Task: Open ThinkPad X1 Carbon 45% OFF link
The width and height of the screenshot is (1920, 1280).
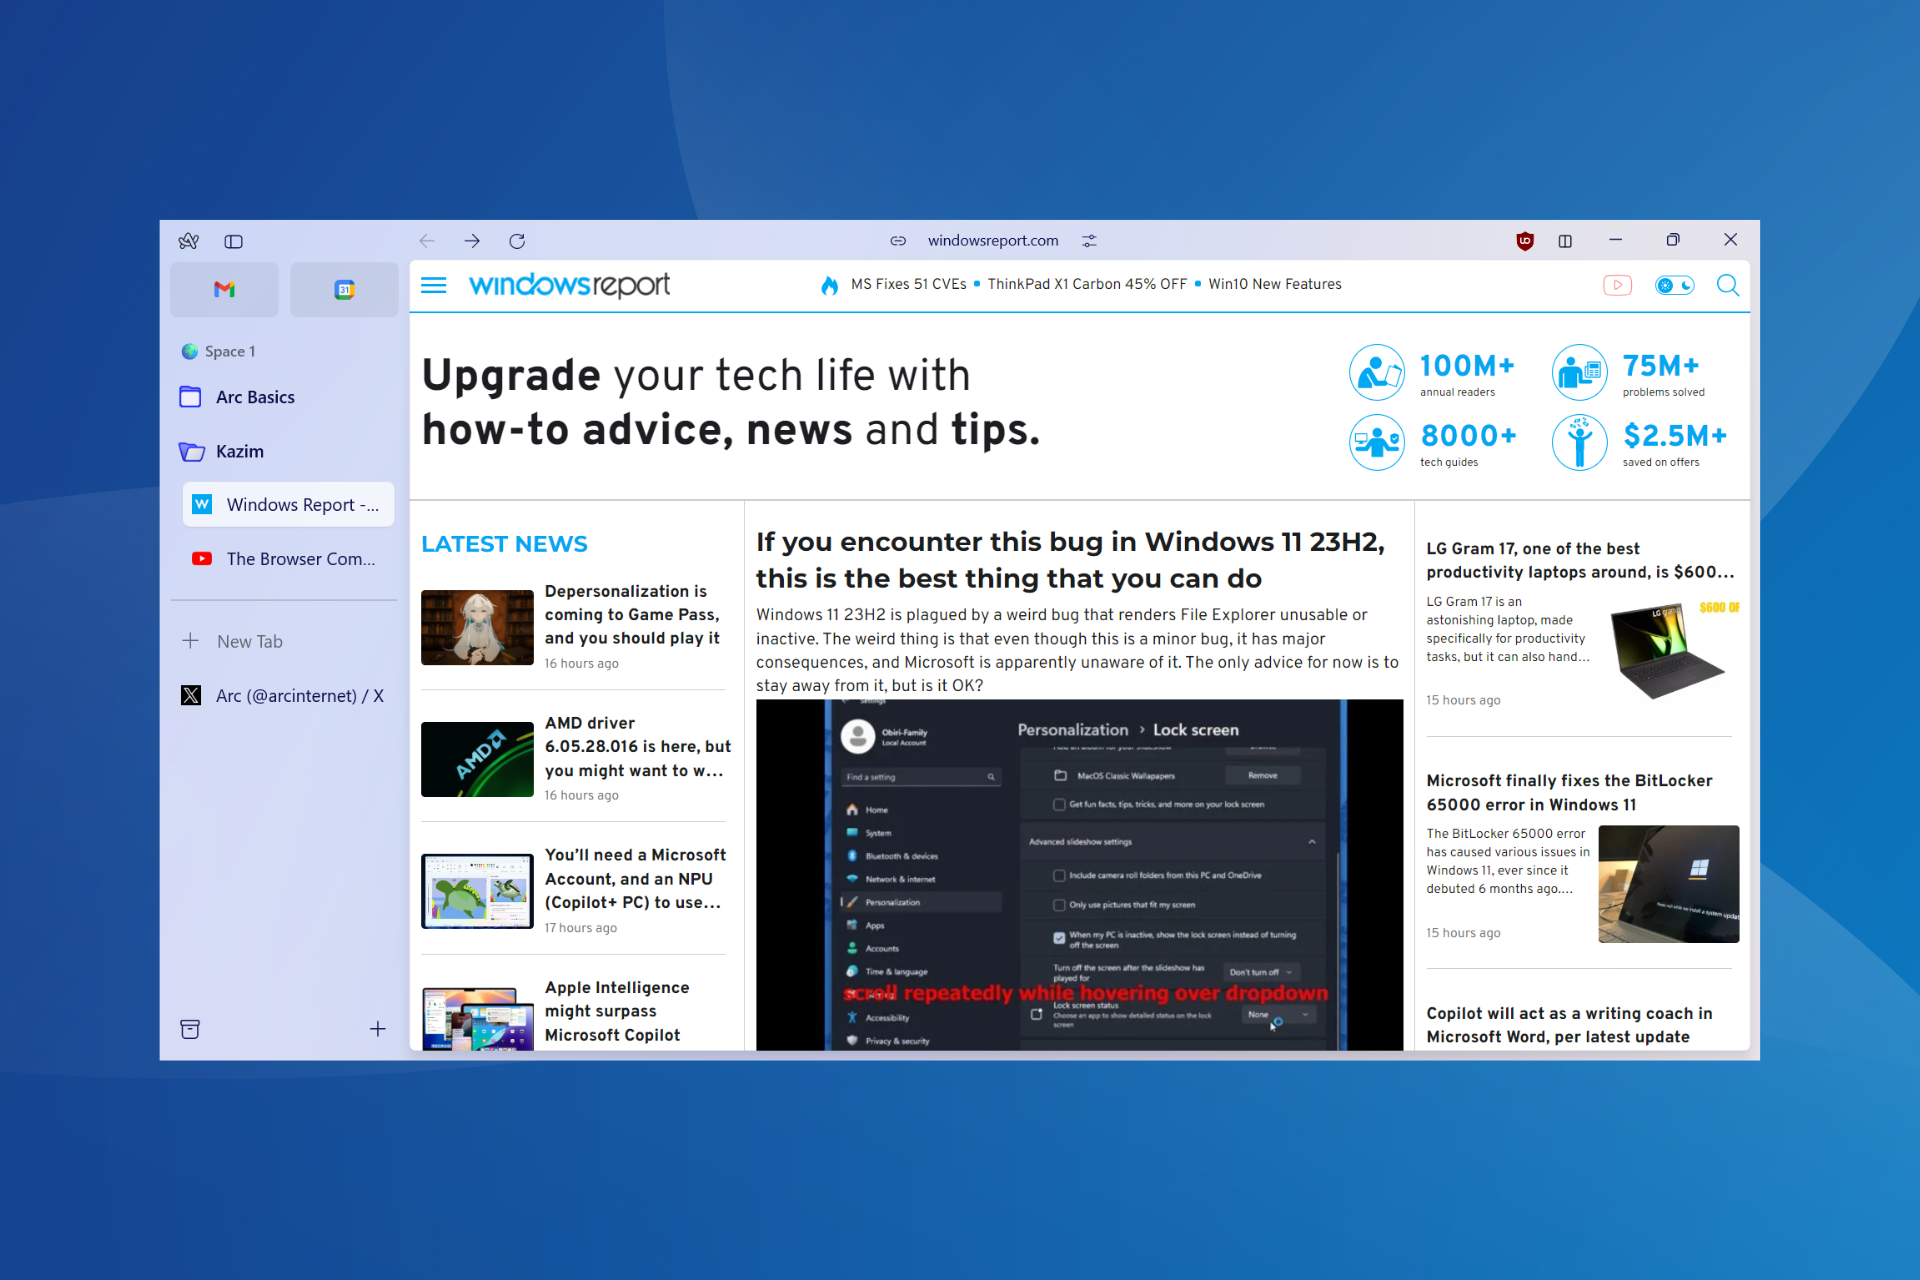Action: coord(1087,284)
